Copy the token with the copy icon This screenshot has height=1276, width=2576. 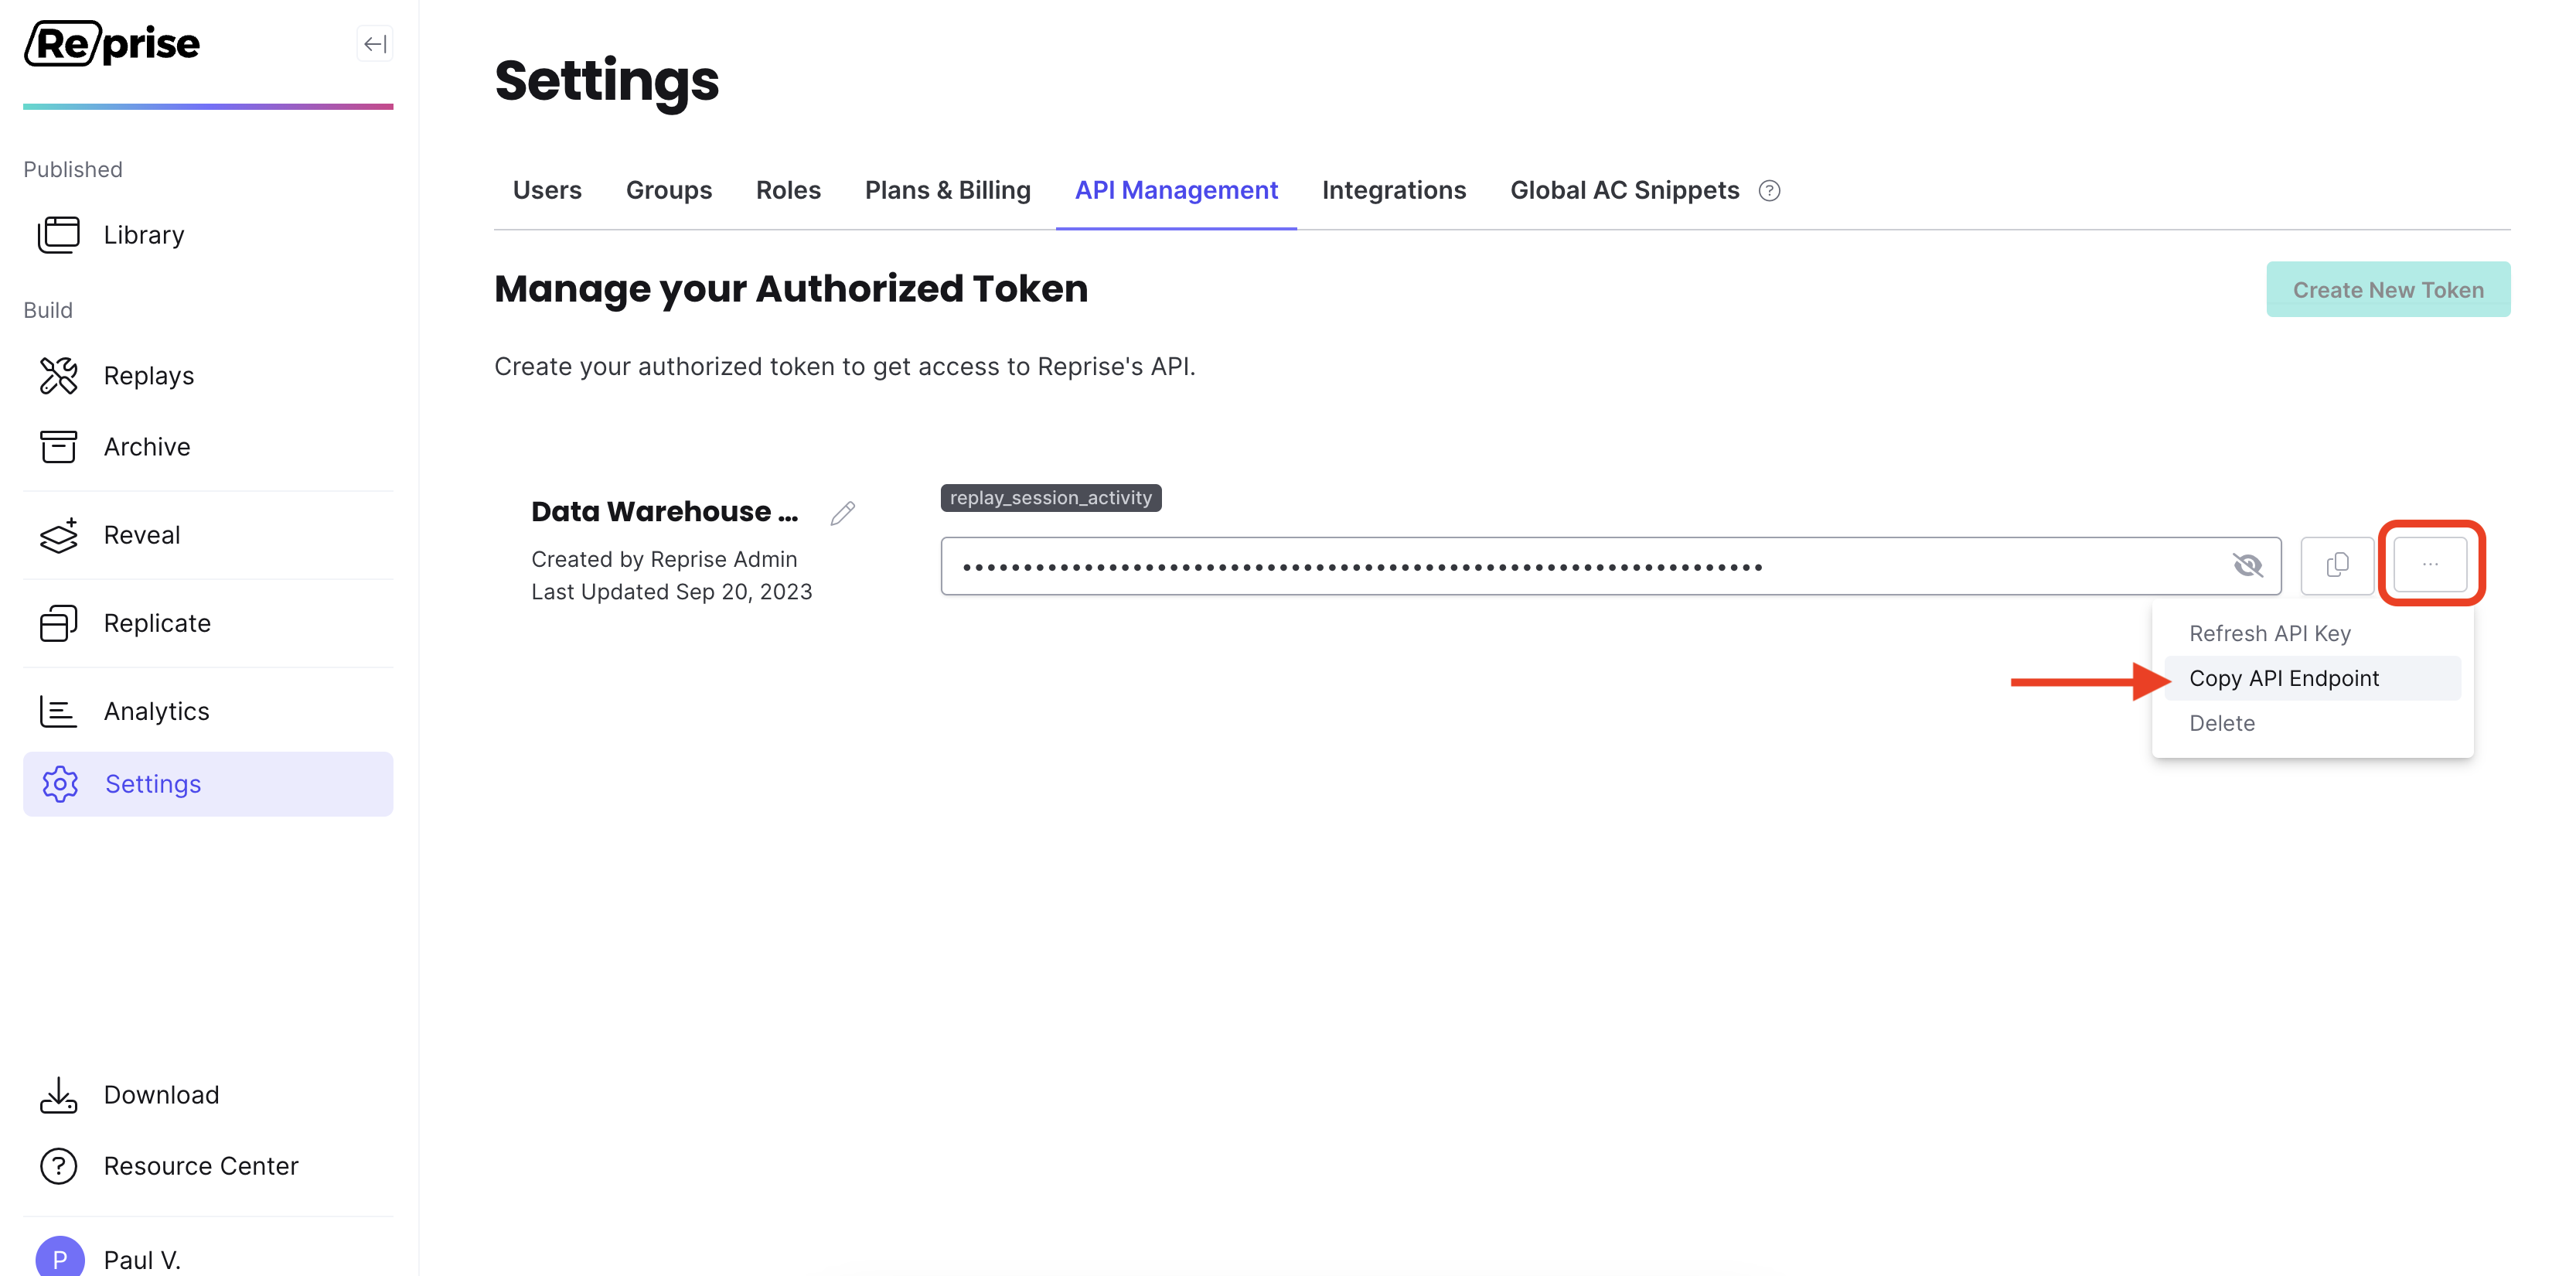click(x=2337, y=566)
